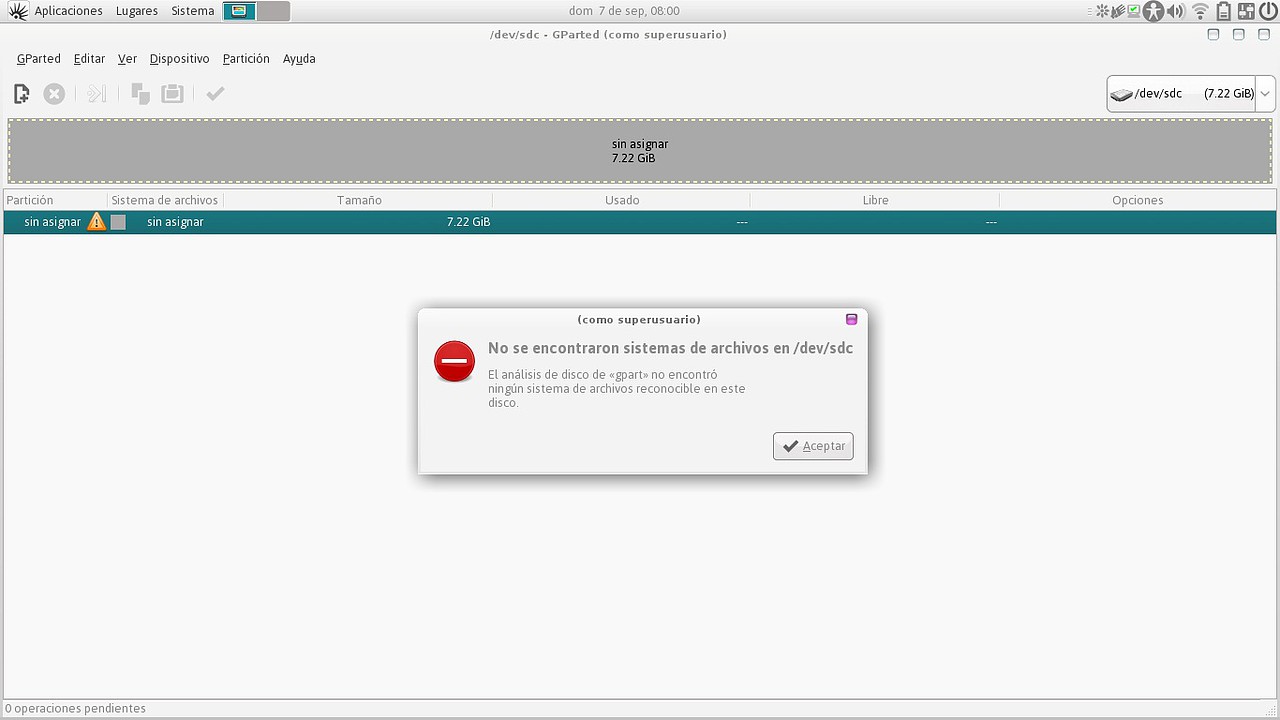The height and width of the screenshot is (720, 1280).
Task: Click Aceptar in the error dialog
Action: [813, 446]
